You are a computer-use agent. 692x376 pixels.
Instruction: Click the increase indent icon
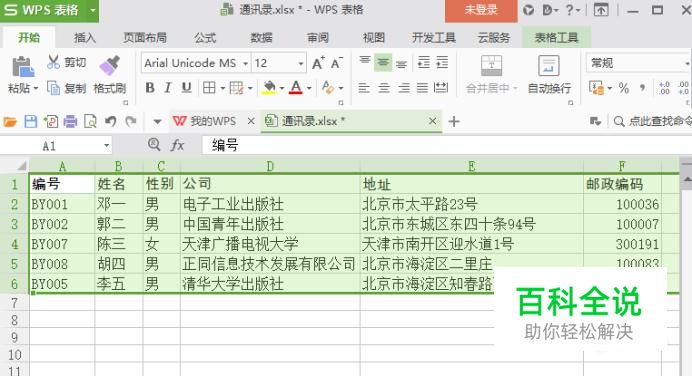pyautogui.click(x=442, y=63)
